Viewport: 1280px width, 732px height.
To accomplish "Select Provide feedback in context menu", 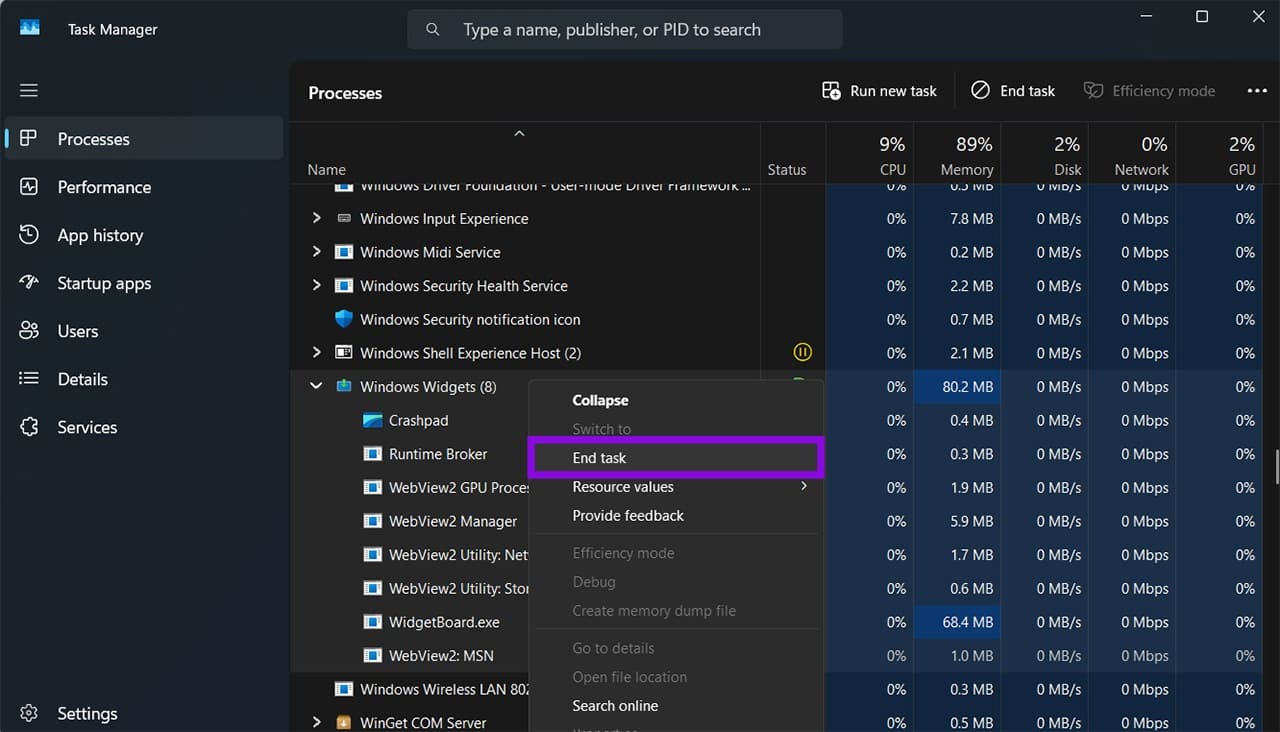I will pos(675,516).
